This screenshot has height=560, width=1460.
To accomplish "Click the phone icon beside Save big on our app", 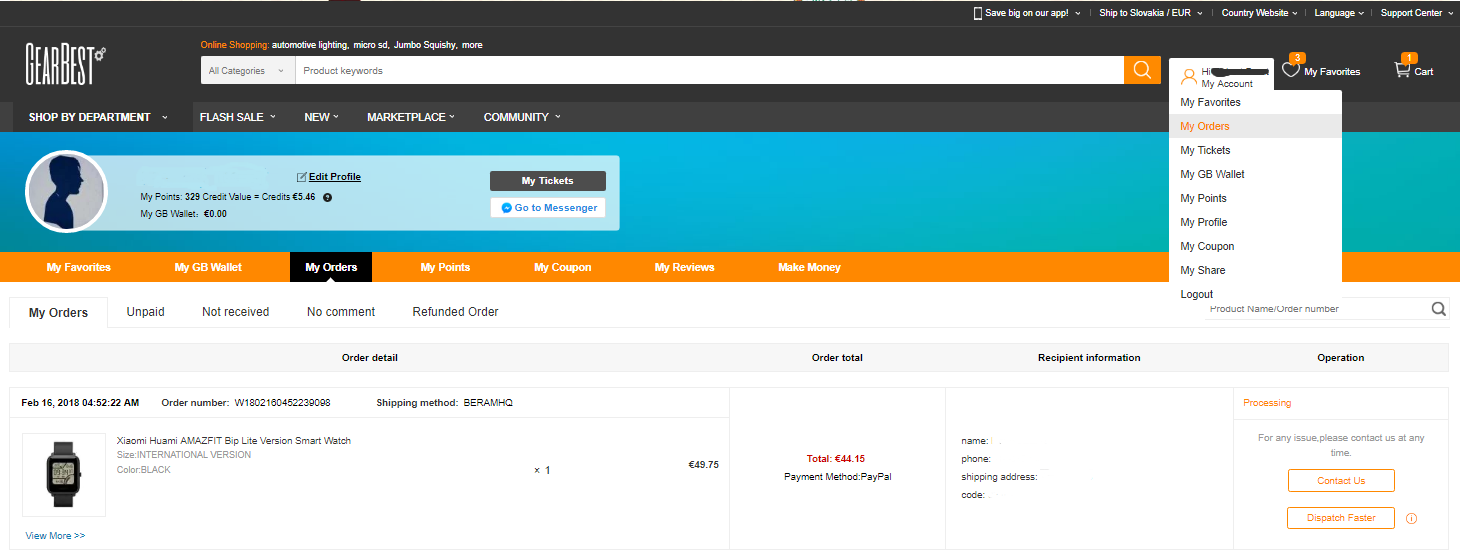I will click(x=978, y=13).
